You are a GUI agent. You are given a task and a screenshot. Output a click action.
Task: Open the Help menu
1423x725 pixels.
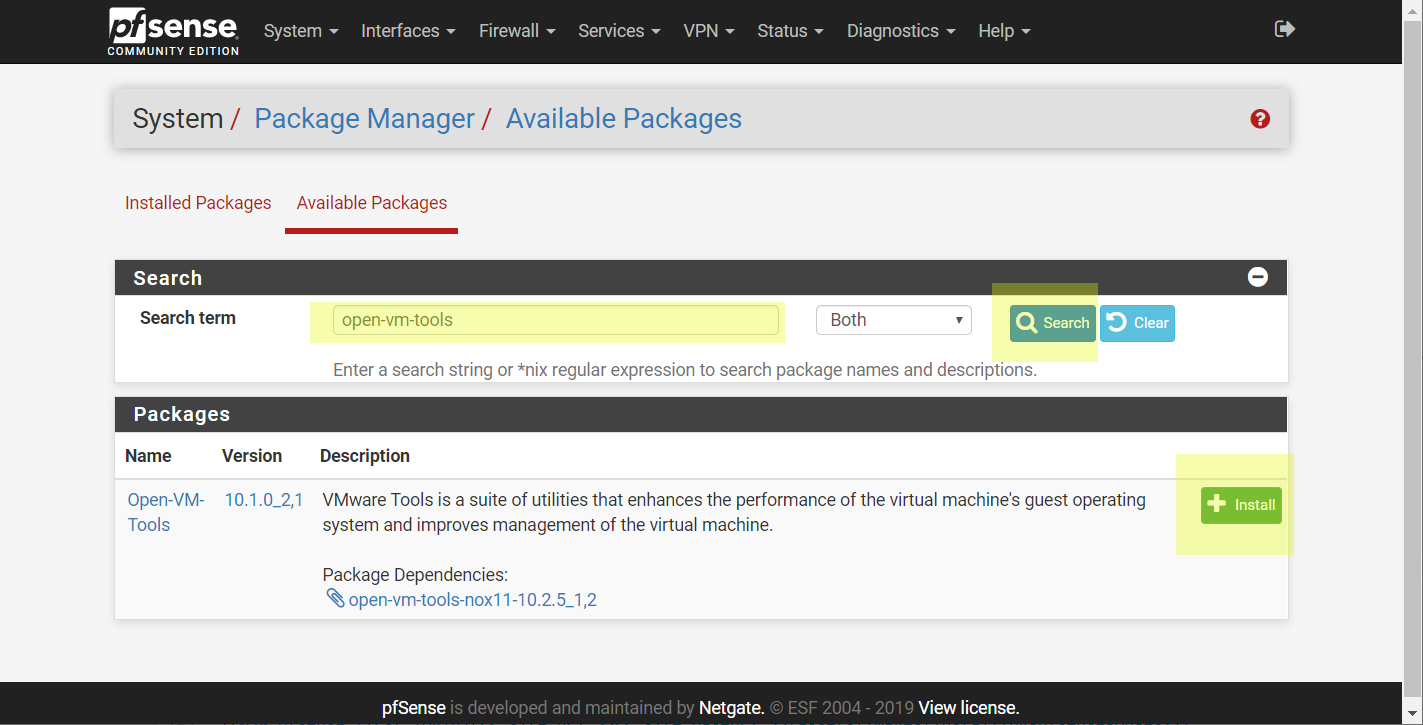pyautogui.click(x=1004, y=31)
